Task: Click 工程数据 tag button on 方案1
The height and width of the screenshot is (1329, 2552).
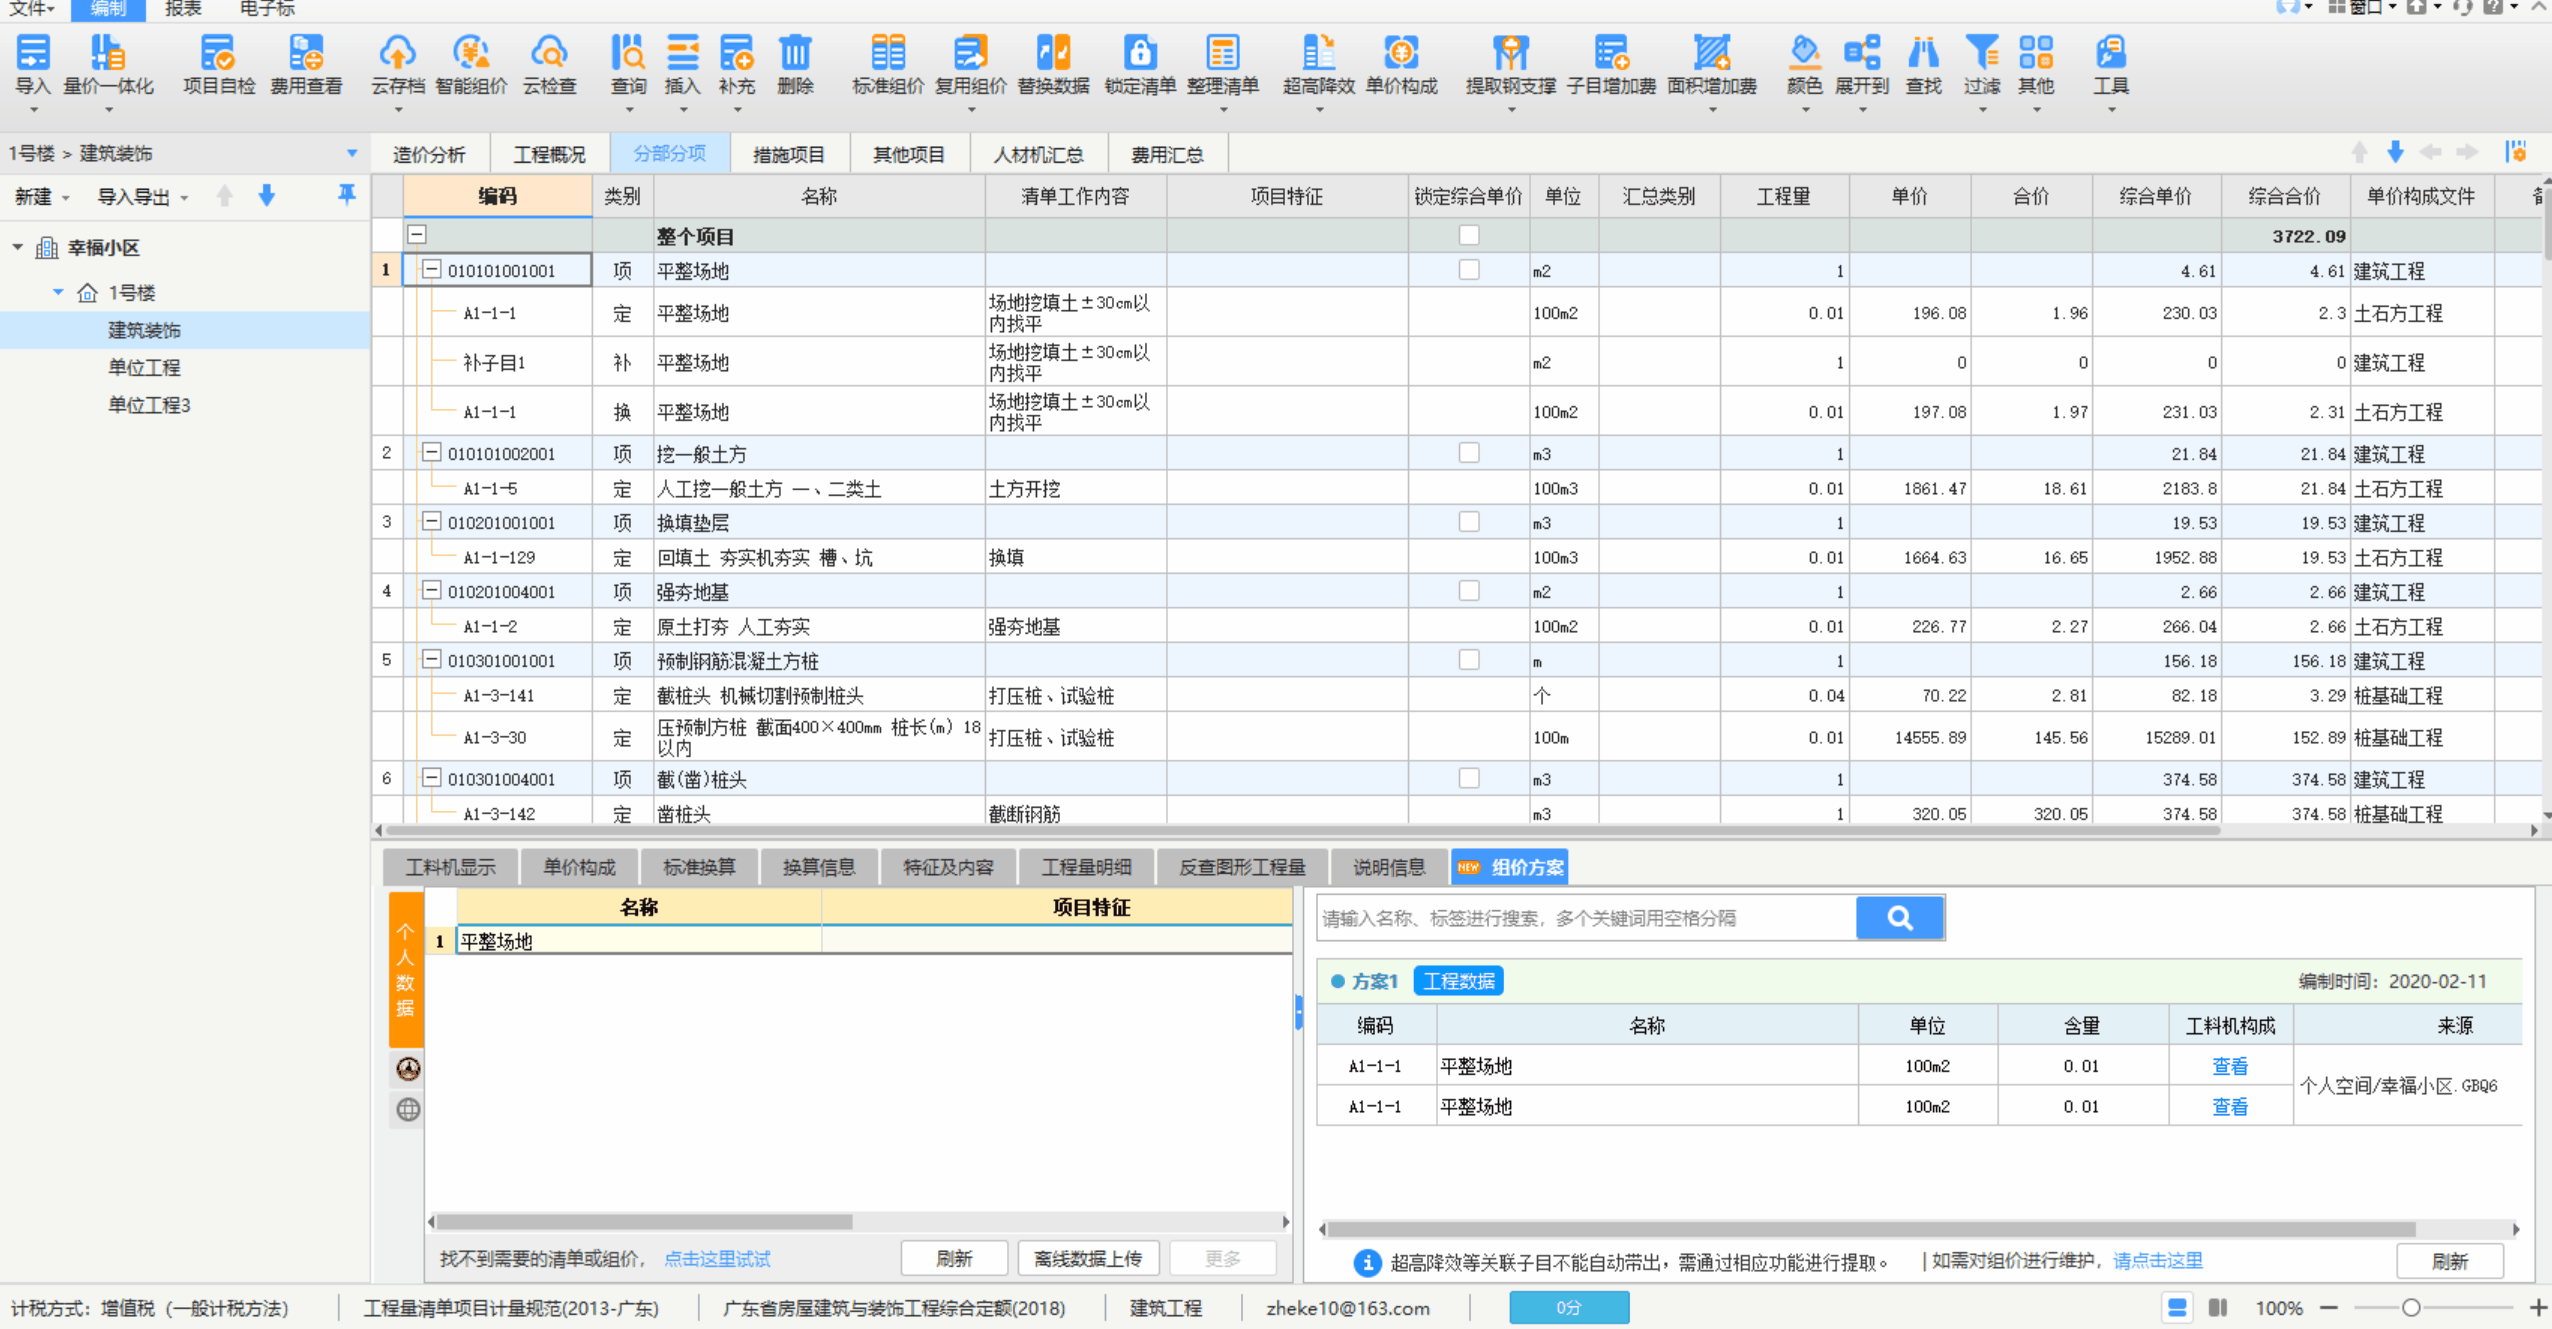Action: [1458, 981]
